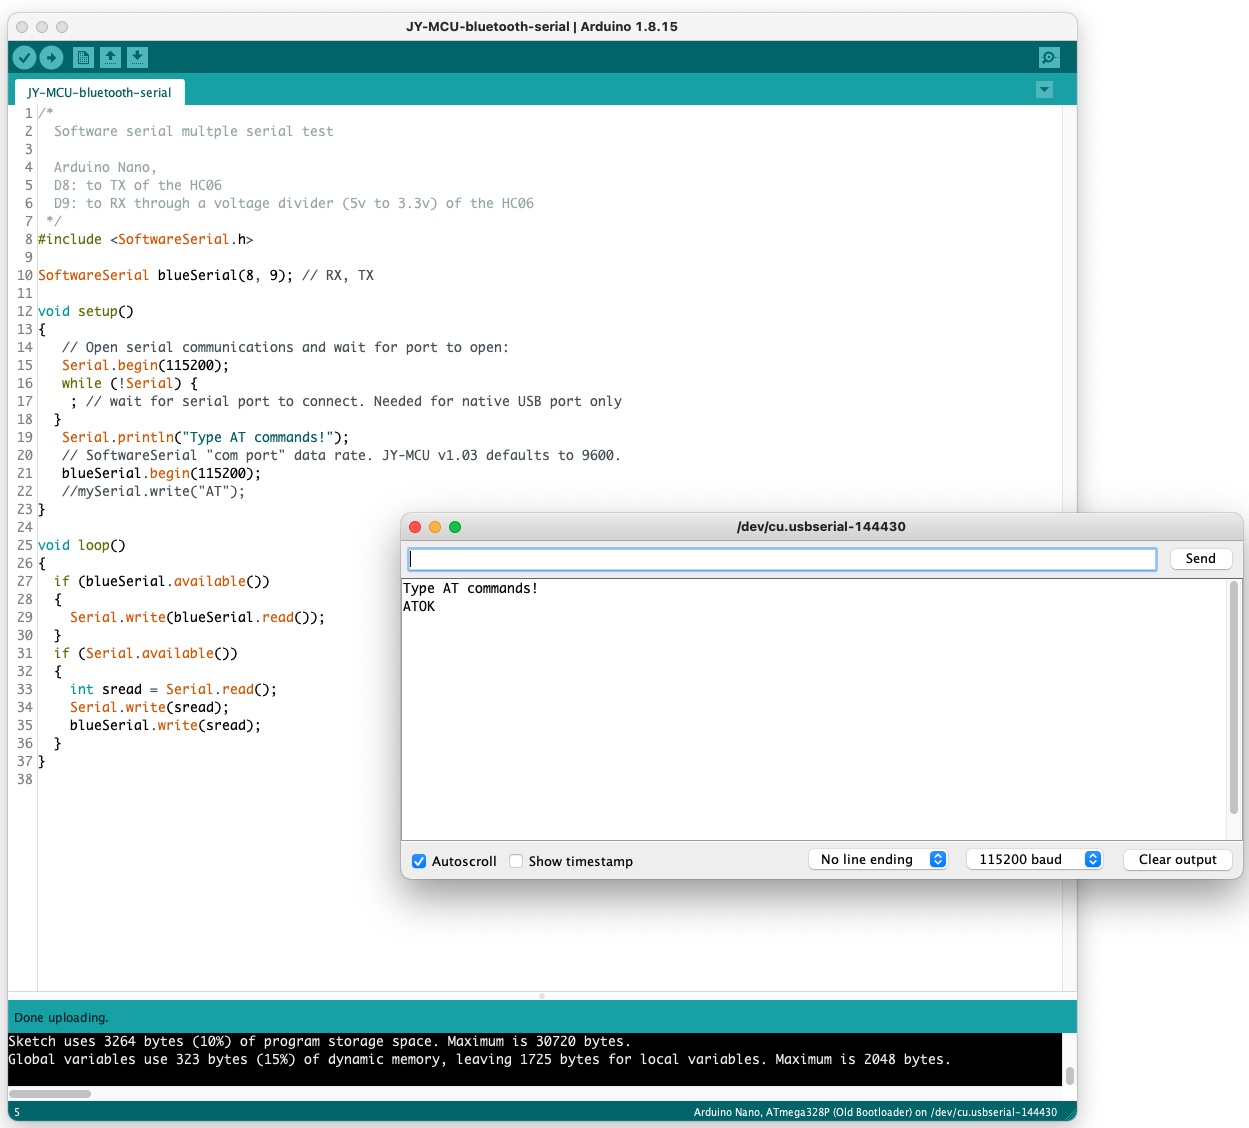Screen dimensions: 1249x1128
Task: Close the serial monitor window
Action: [415, 527]
